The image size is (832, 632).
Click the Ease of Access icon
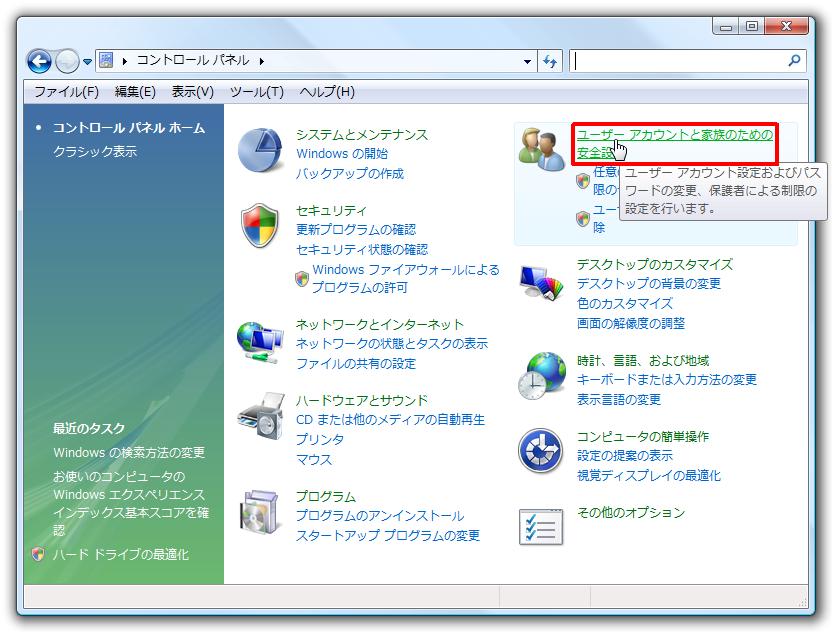[541, 452]
